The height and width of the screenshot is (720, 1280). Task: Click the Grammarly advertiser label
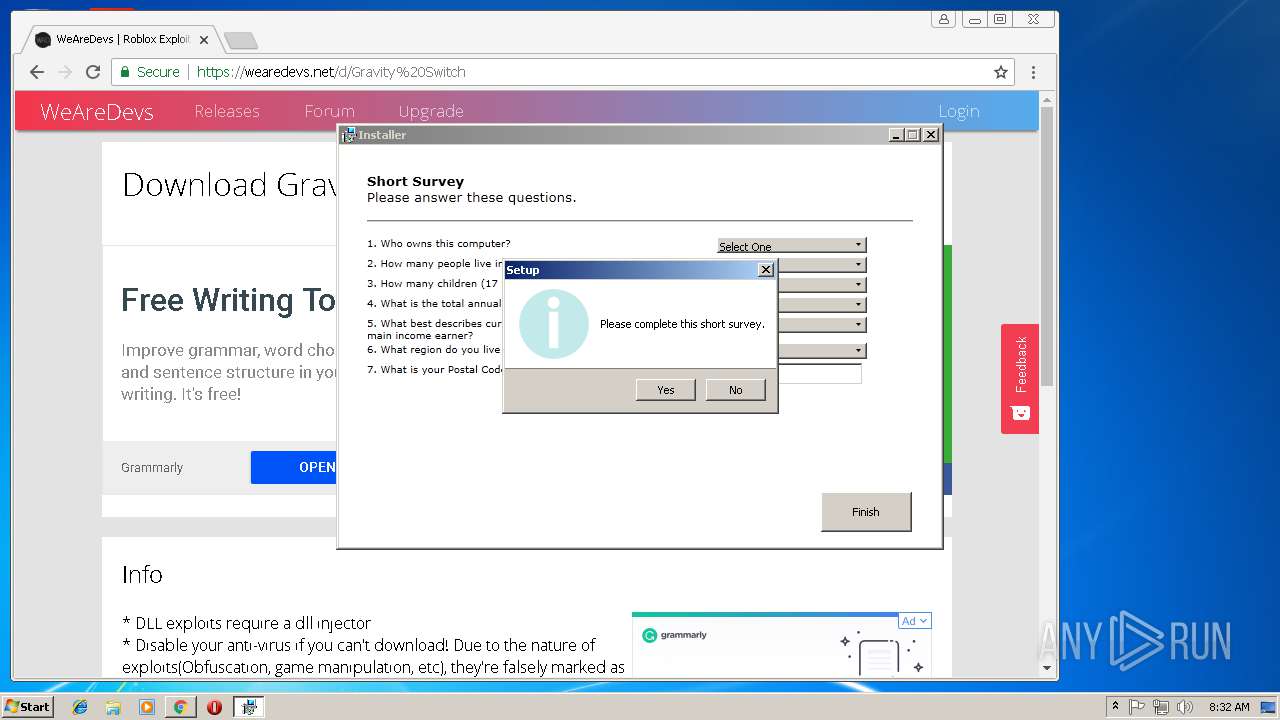point(152,467)
